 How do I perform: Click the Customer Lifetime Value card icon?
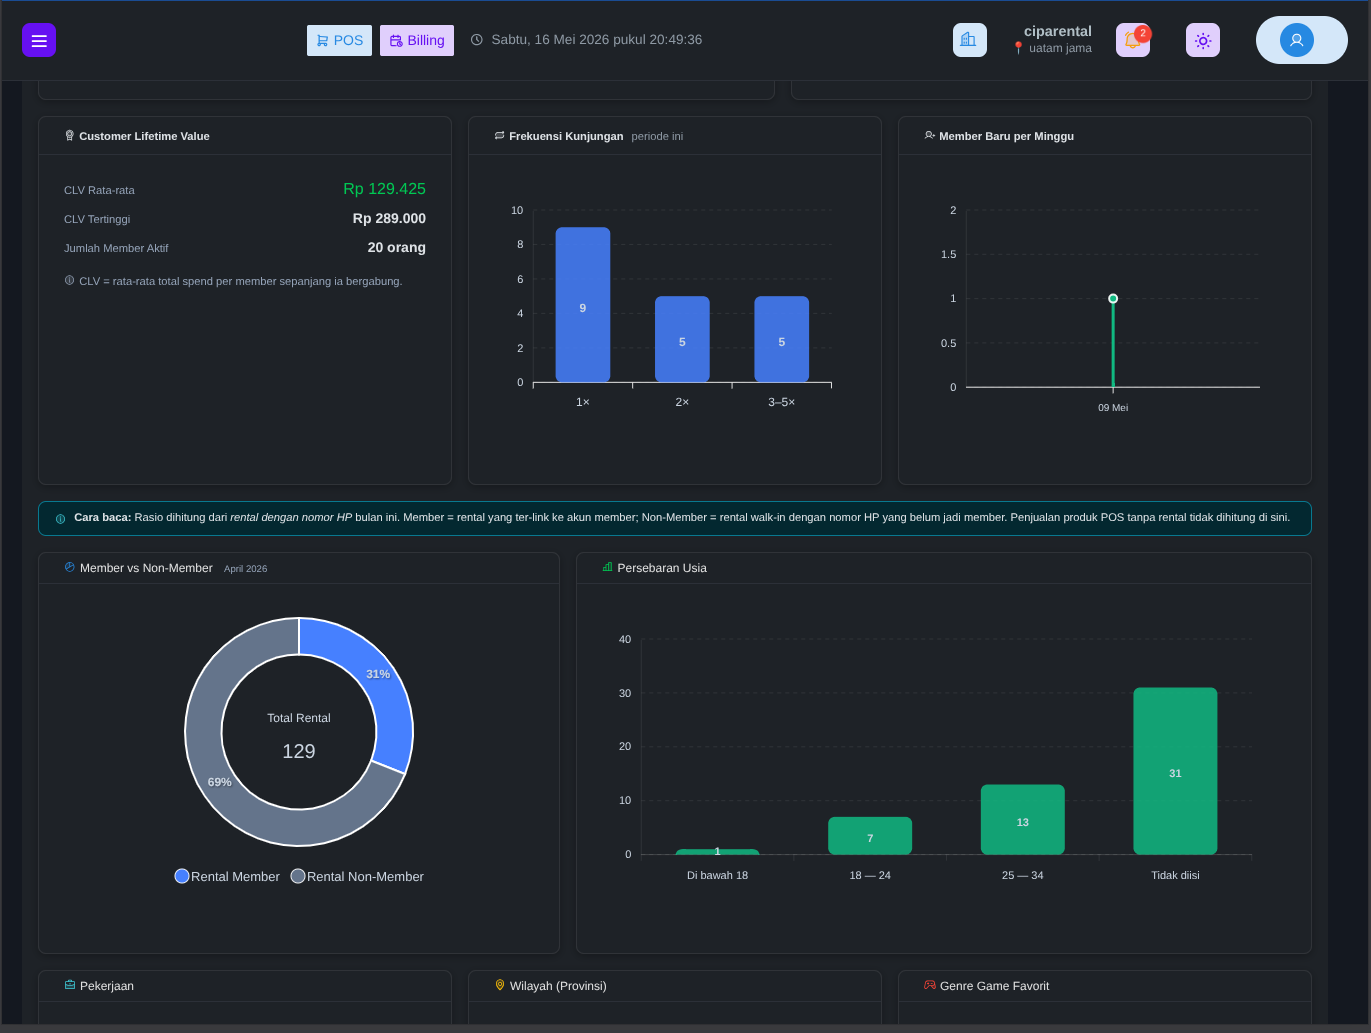coord(70,136)
